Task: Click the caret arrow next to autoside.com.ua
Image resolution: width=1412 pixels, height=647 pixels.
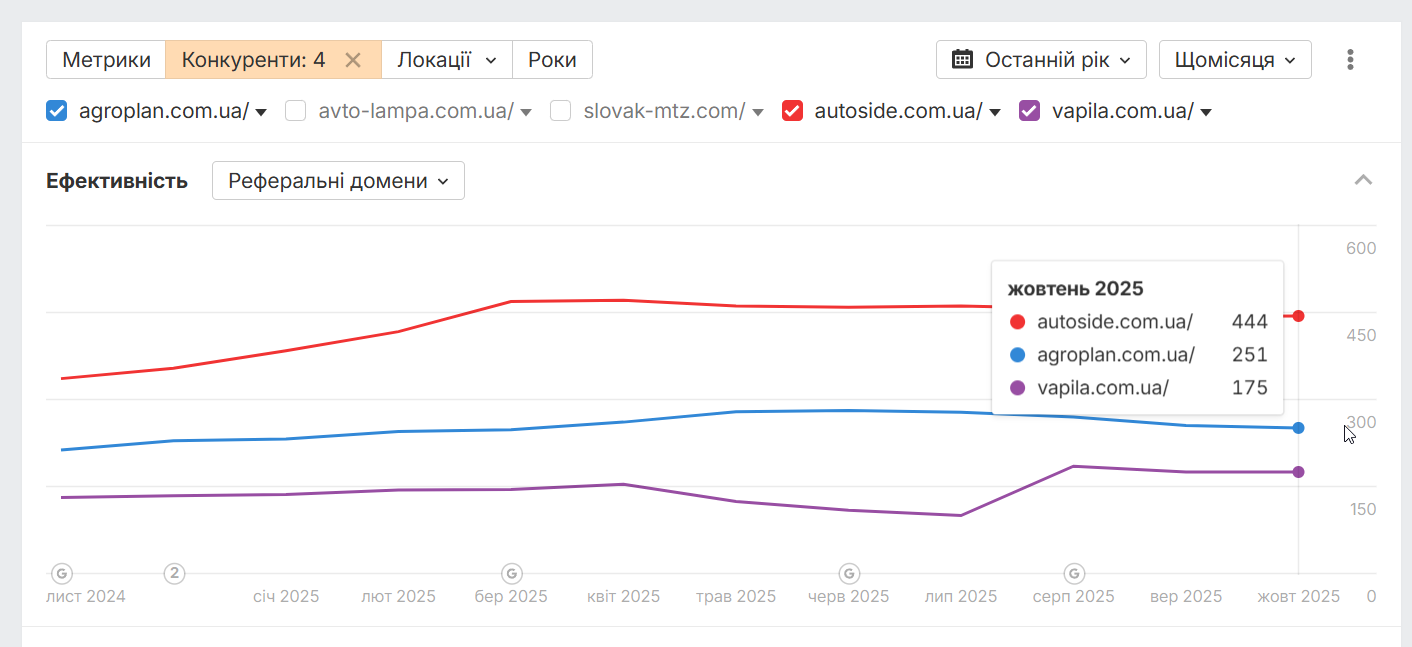Action: [x=995, y=112]
